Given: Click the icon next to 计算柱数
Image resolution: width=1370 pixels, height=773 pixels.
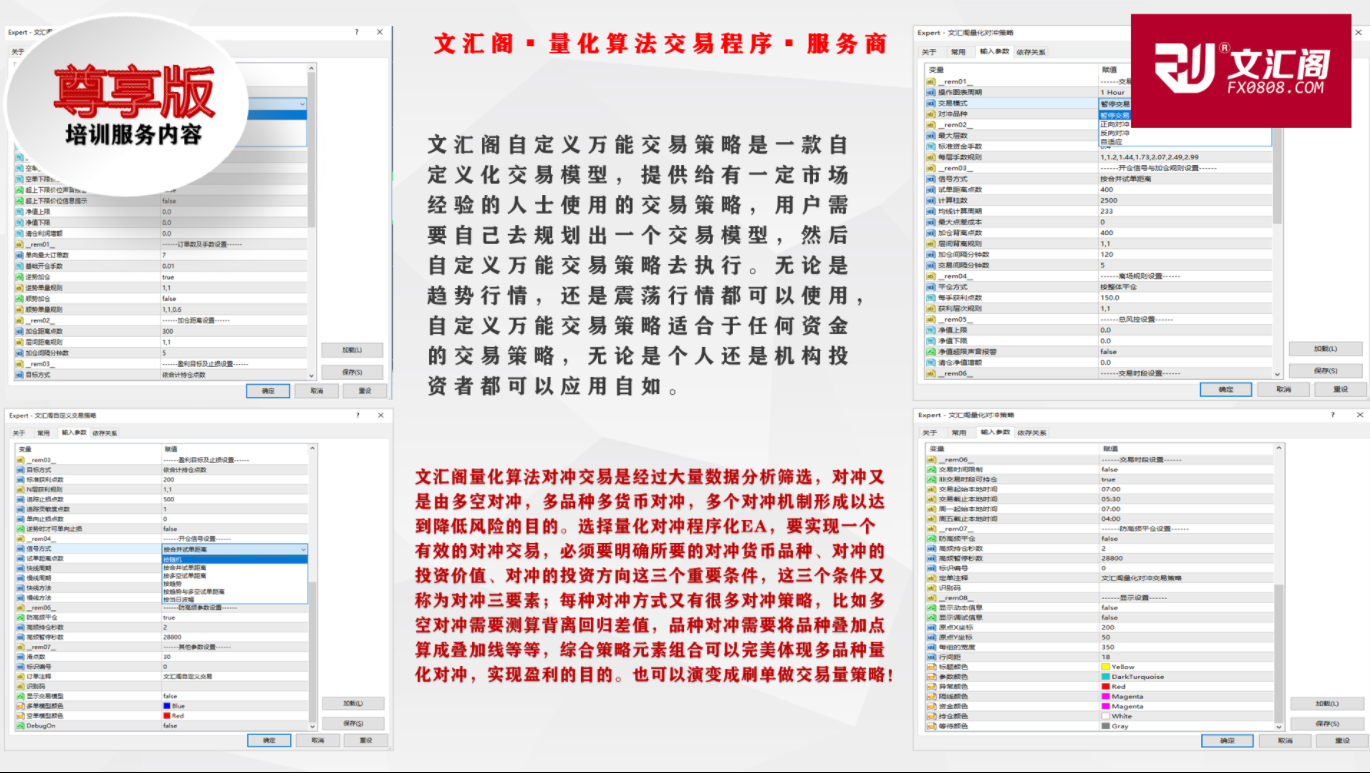Looking at the screenshot, I should pyautogui.click(x=932, y=200).
